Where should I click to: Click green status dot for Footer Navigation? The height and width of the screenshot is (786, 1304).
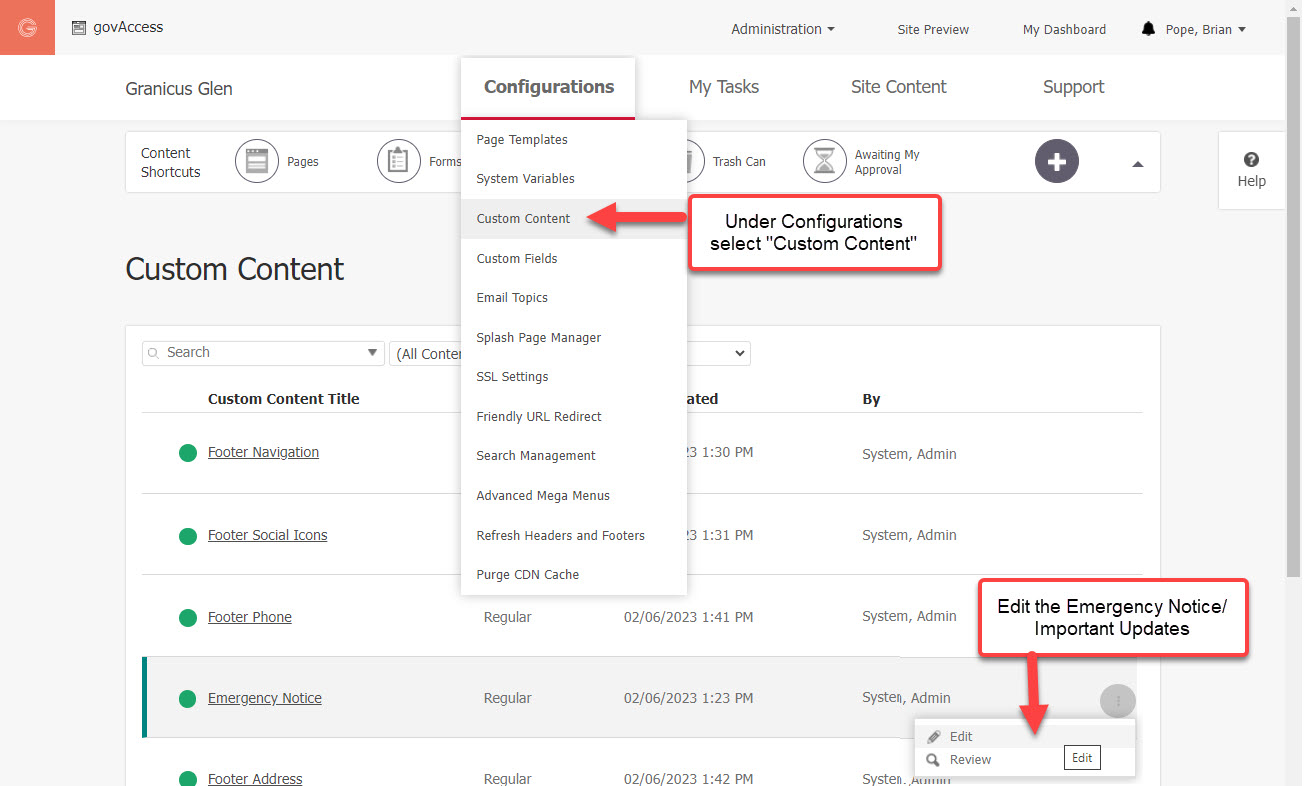click(187, 453)
